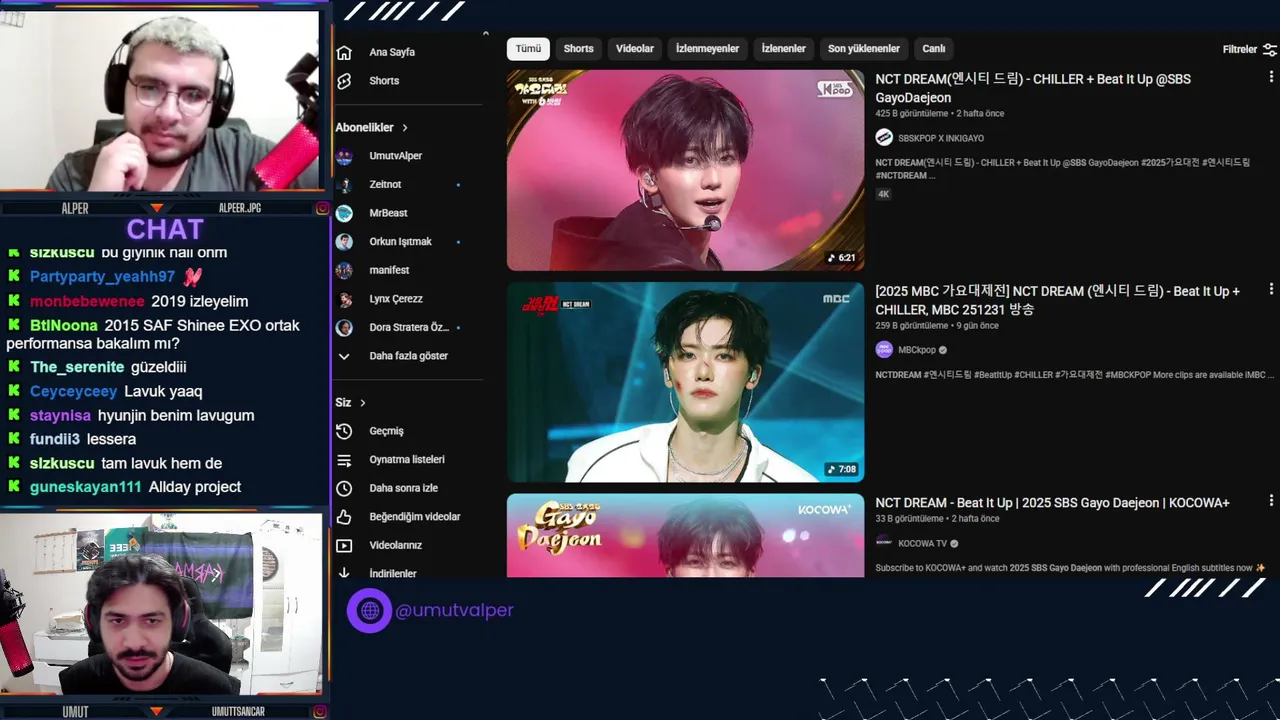Click '33 B görüntüleme • 2 hafta önce' text

click(937, 519)
